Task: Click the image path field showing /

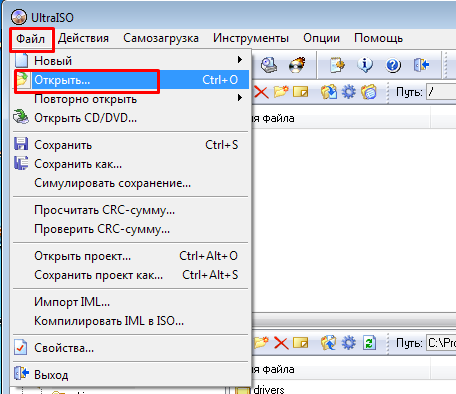Action: click(441, 92)
